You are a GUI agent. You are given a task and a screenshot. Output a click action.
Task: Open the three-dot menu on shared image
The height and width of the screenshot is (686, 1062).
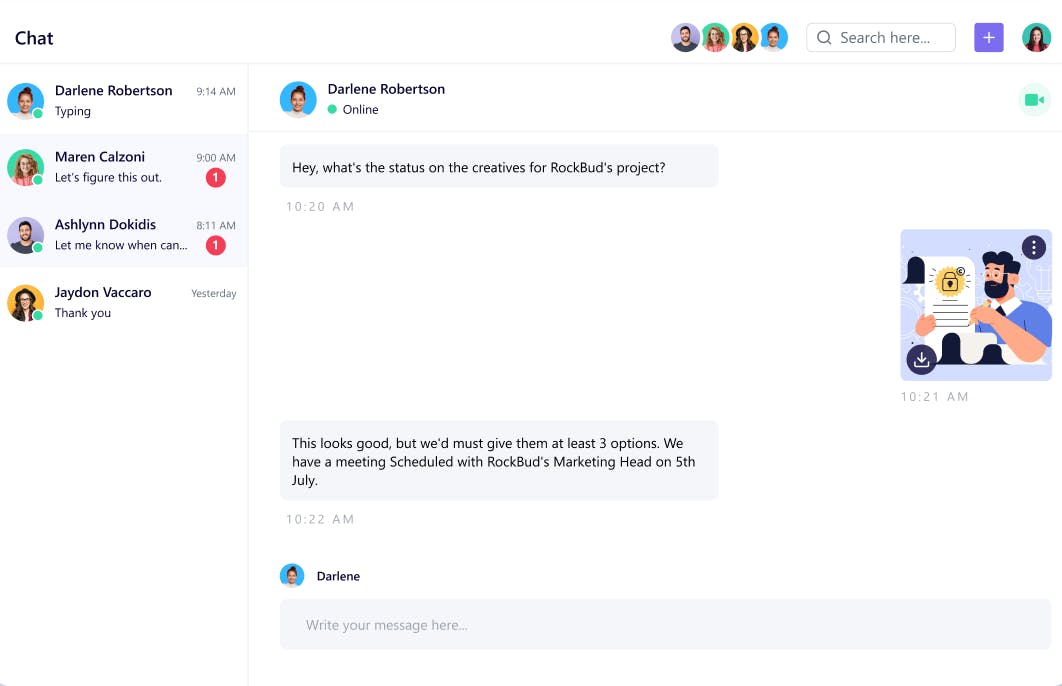[x=1034, y=247]
